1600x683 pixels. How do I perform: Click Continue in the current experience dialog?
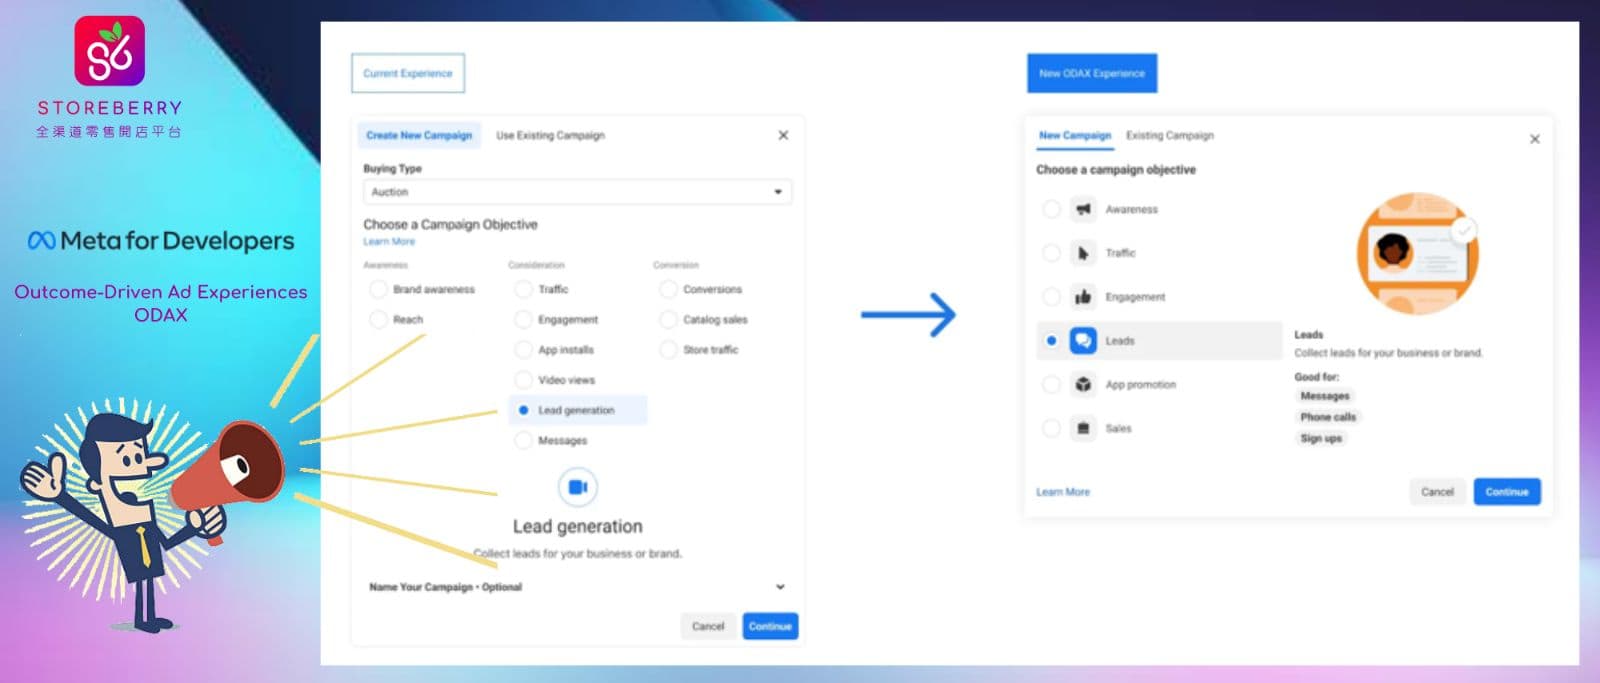click(770, 626)
